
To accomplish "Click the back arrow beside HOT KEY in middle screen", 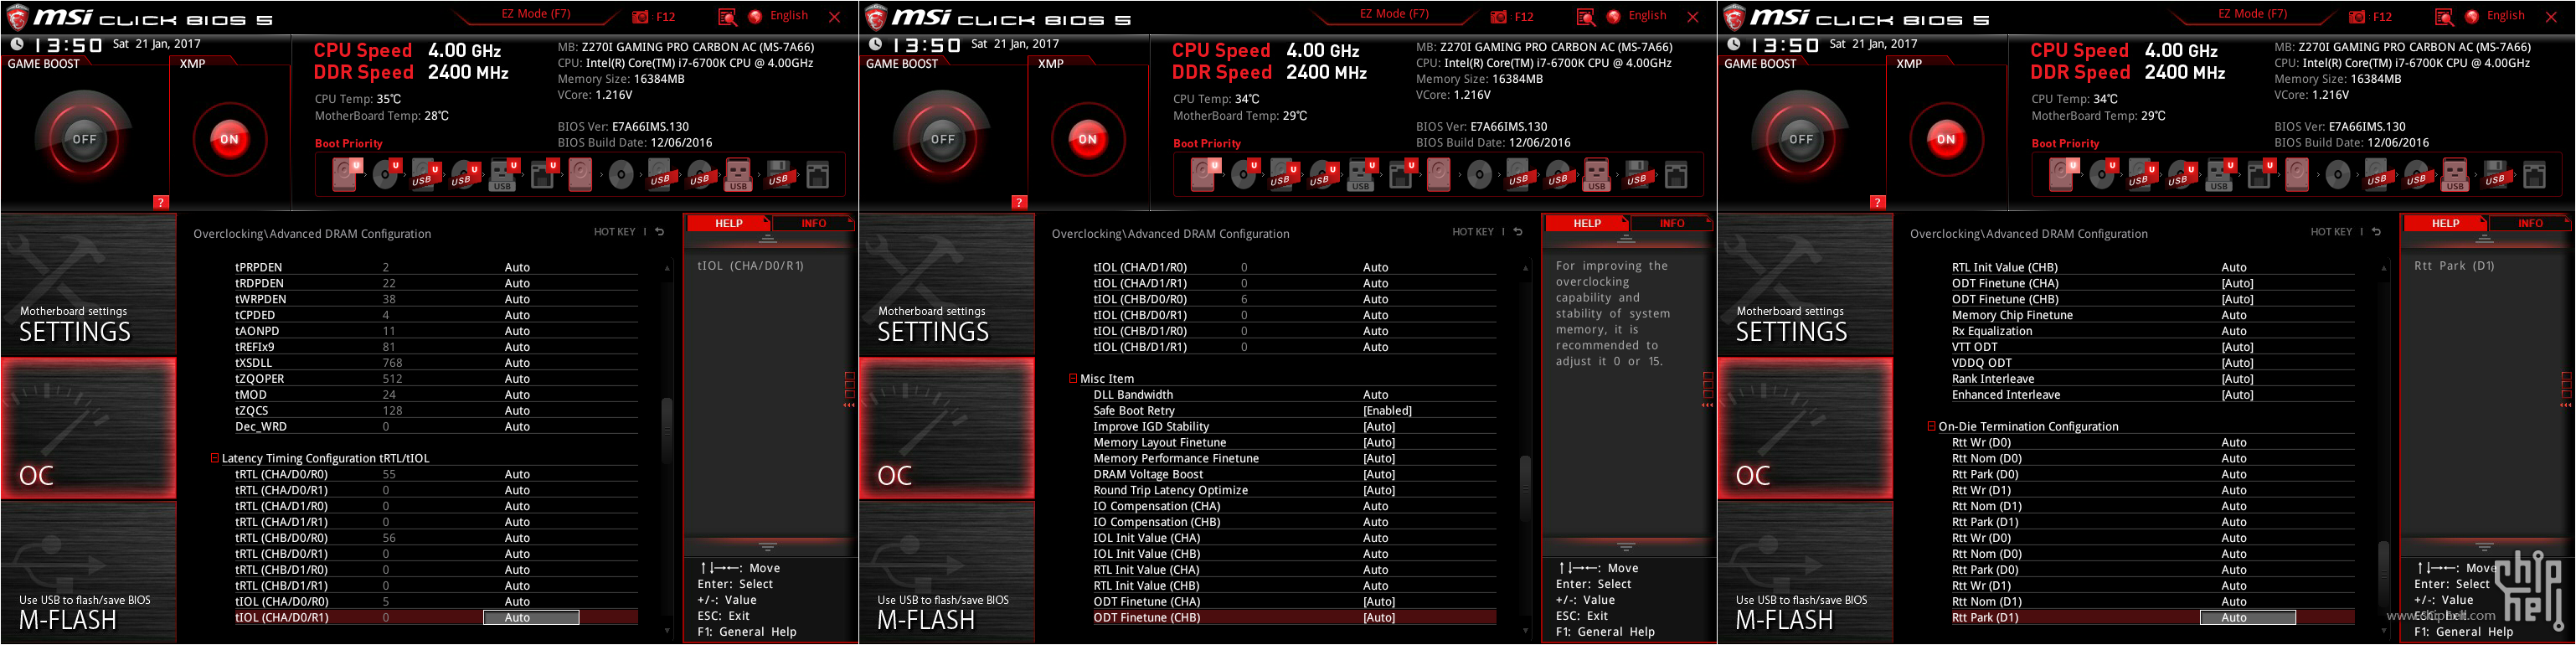I will [1518, 232].
